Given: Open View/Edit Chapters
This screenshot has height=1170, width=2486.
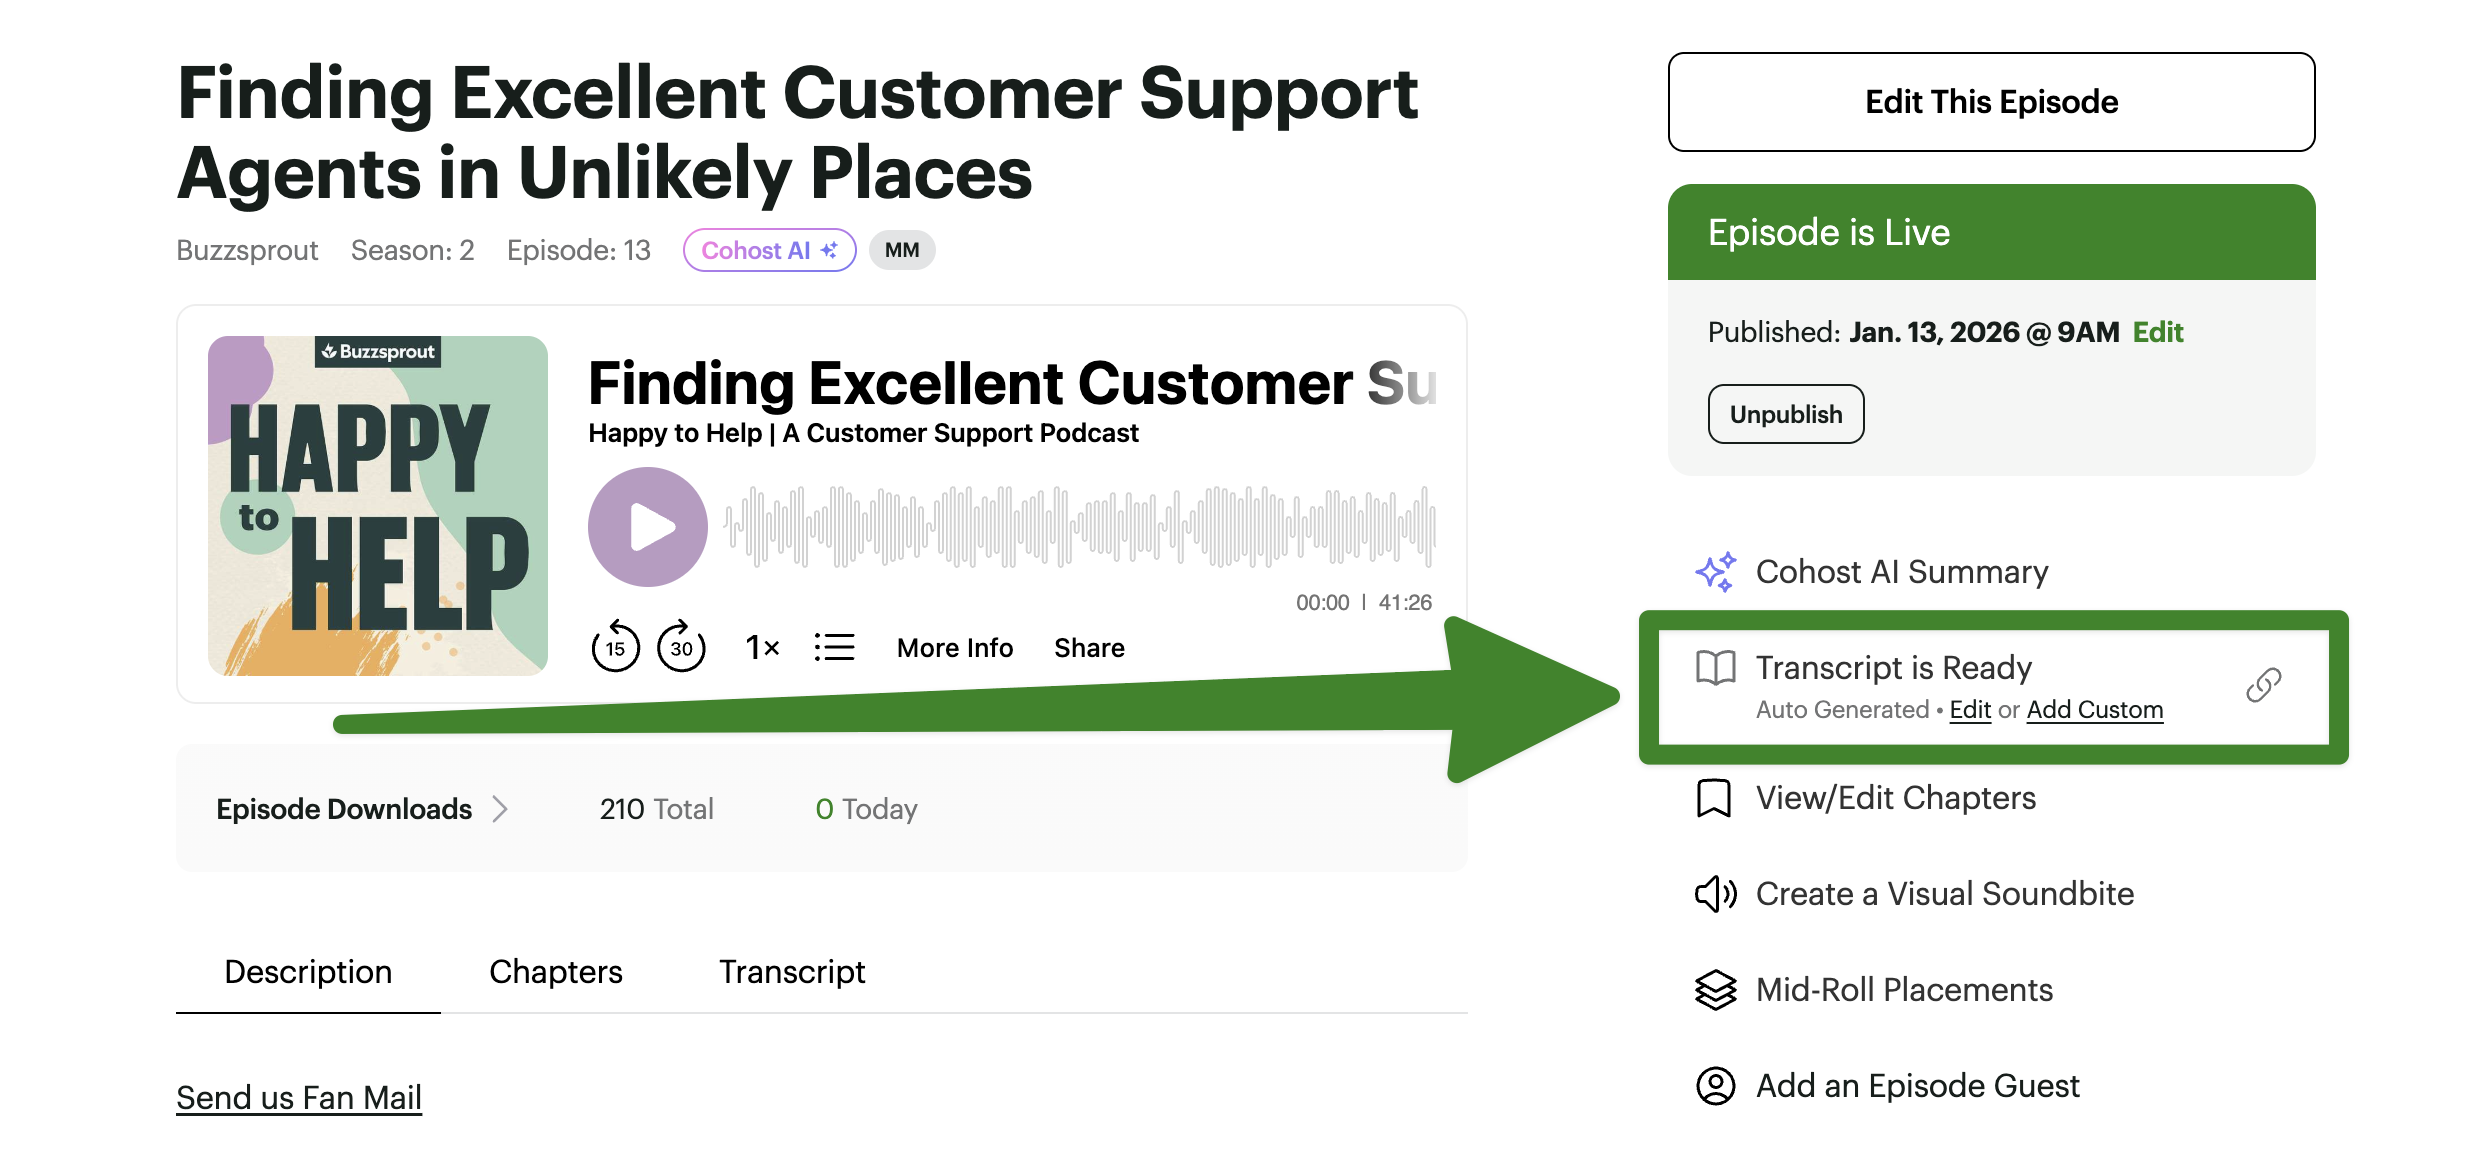Looking at the screenshot, I should click(1895, 798).
